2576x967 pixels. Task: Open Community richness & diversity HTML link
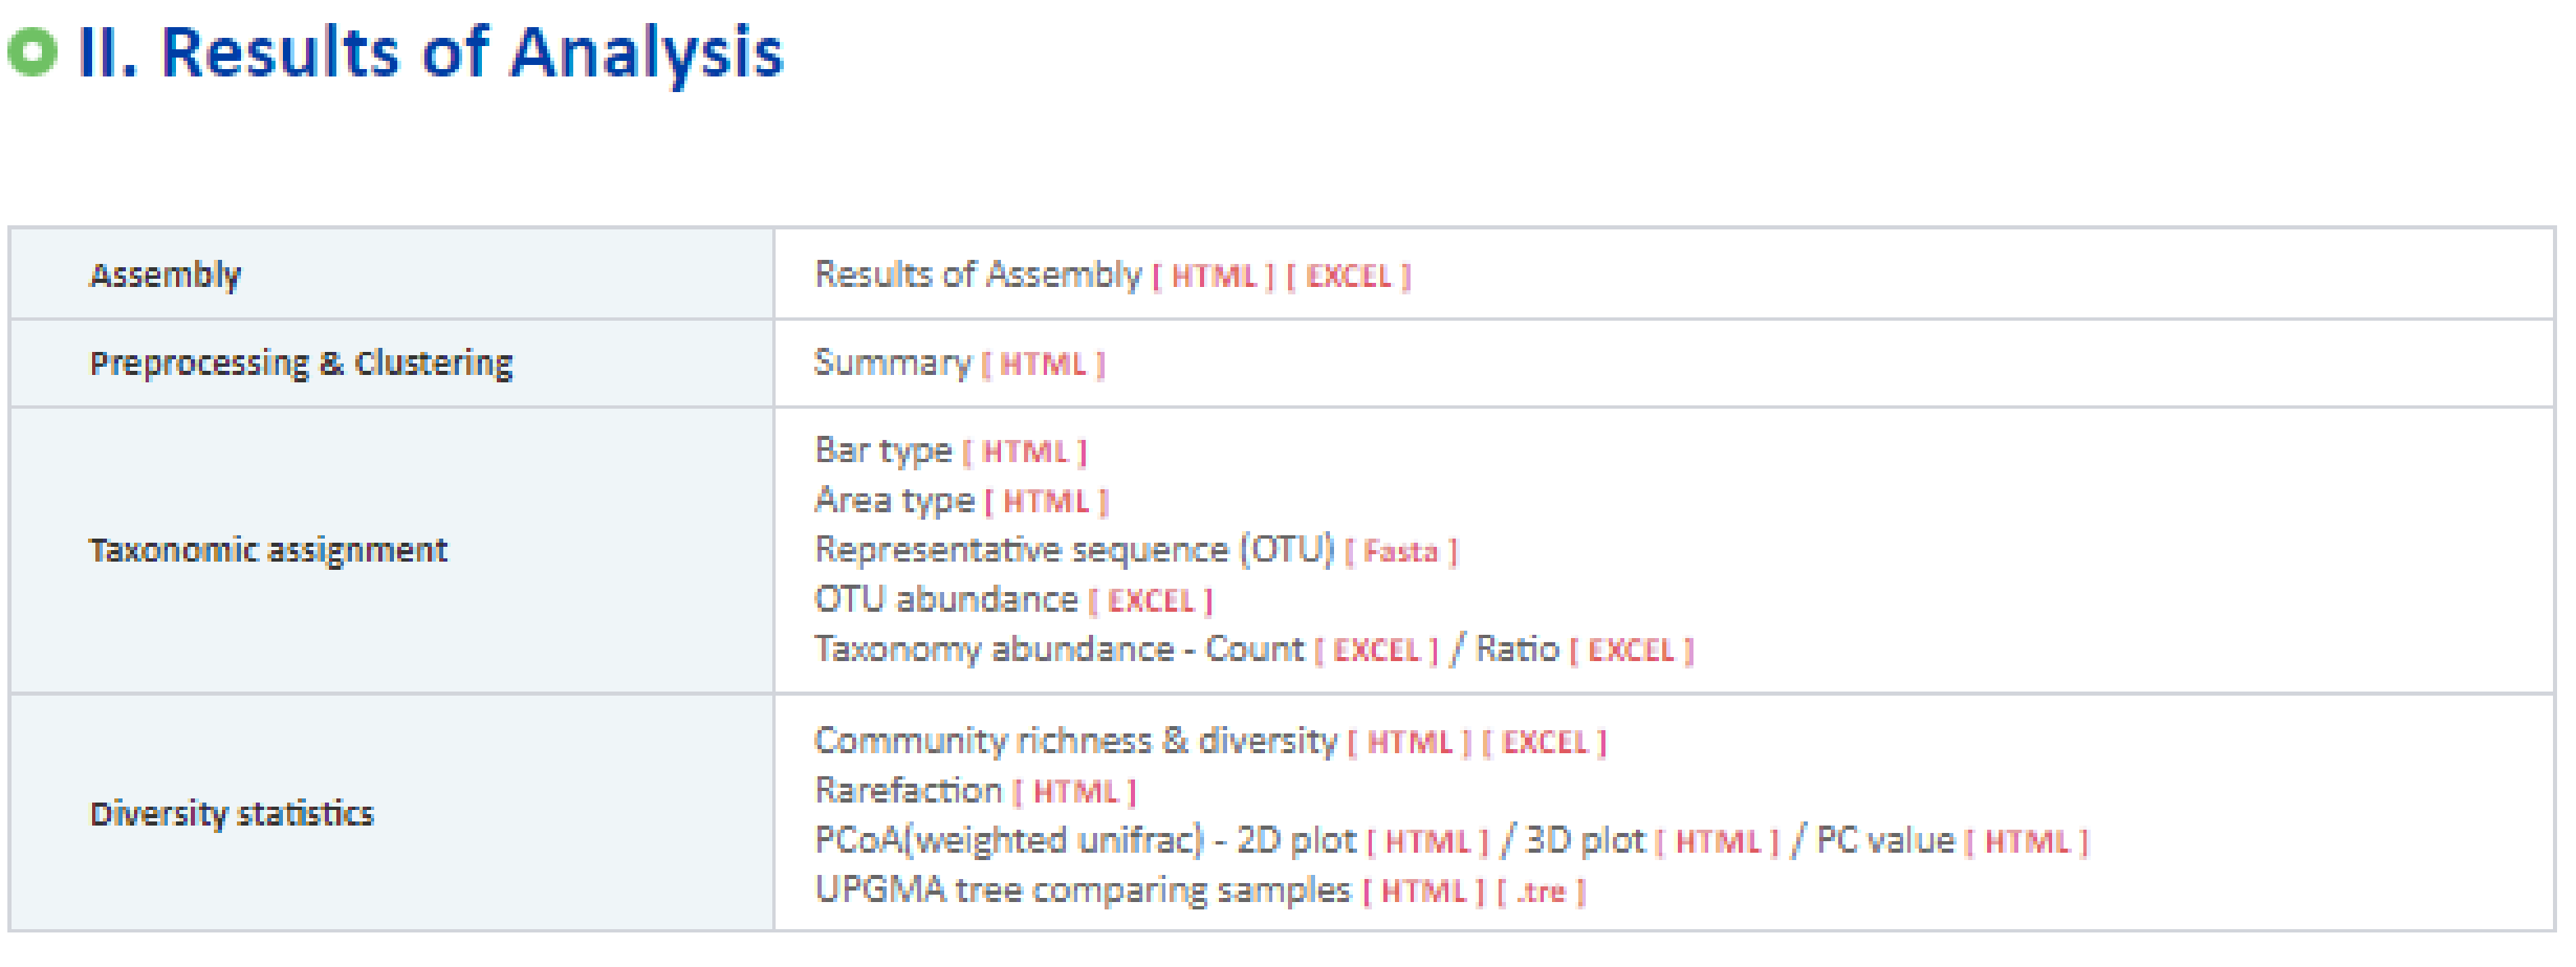[1409, 743]
